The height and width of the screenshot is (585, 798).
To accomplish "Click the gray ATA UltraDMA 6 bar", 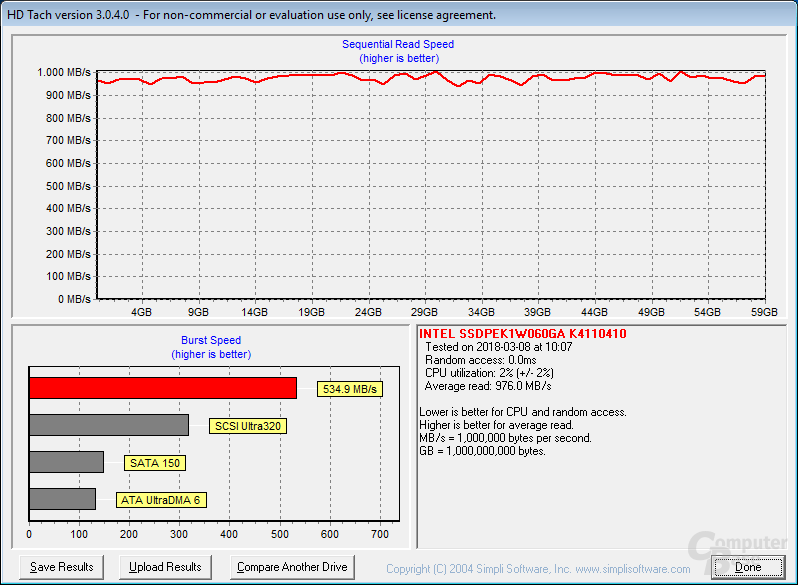I will pos(63,499).
